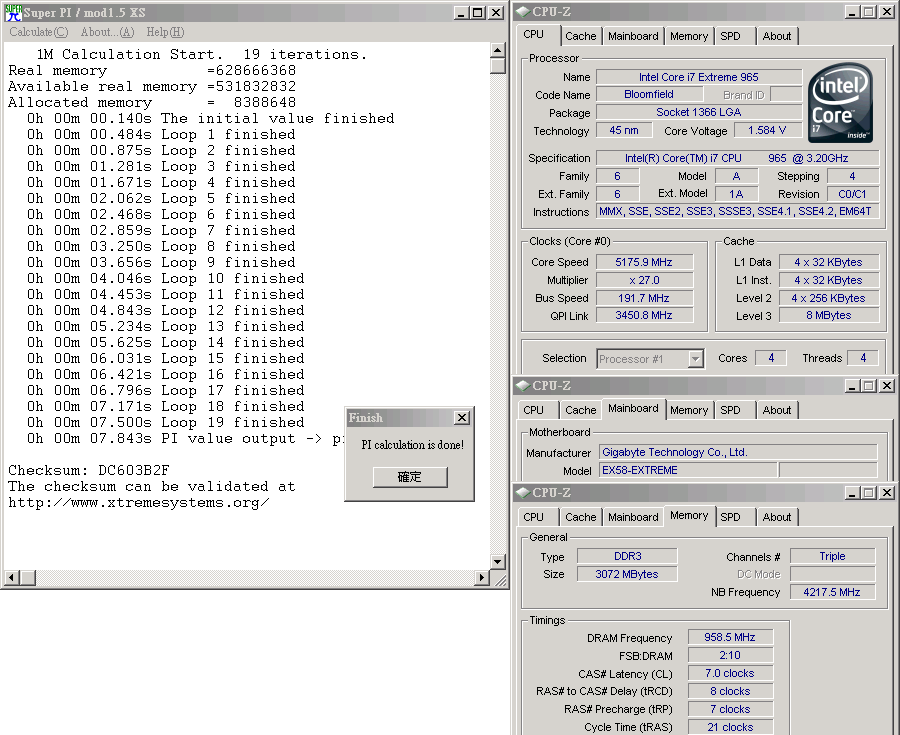The width and height of the screenshot is (900, 735).
Task: Open the Help menu in Super PI
Action: pos(165,32)
